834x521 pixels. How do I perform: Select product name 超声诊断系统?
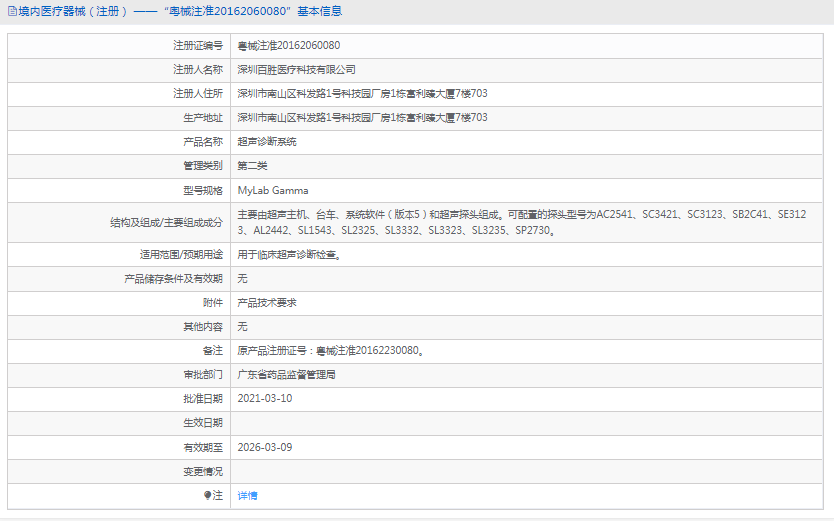point(267,142)
